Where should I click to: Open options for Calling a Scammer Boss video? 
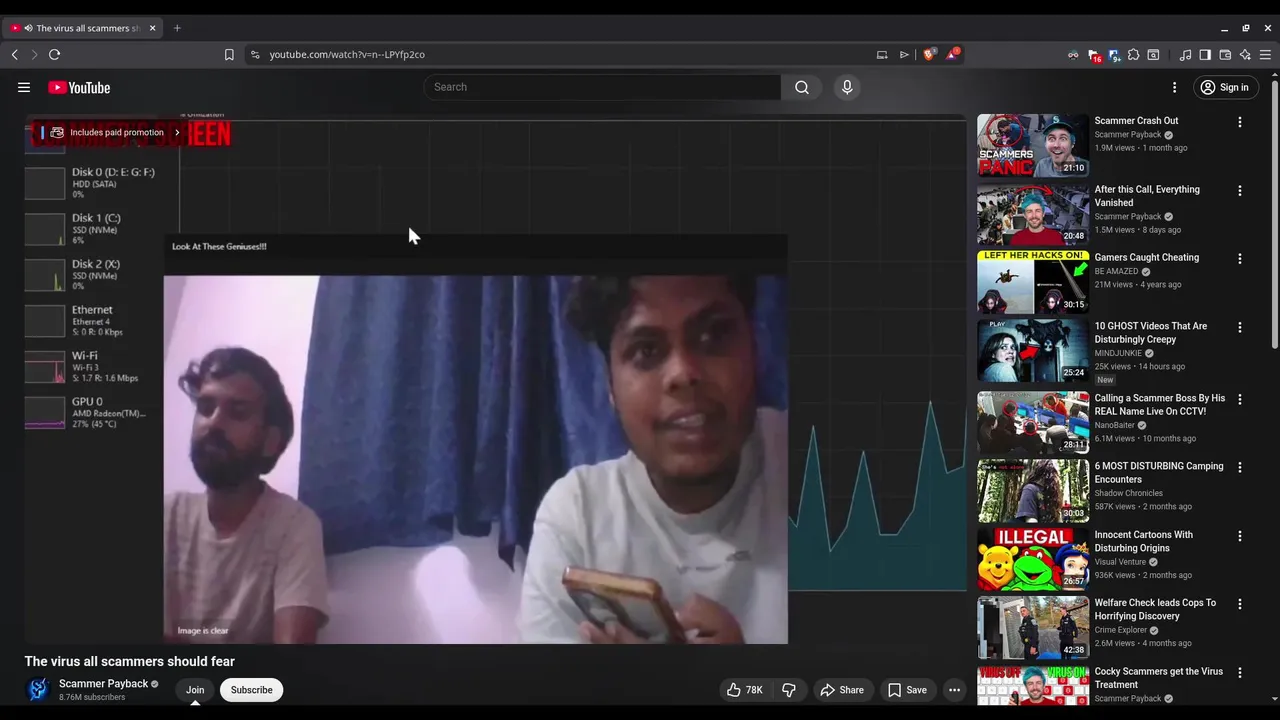pyautogui.click(x=1240, y=399)
